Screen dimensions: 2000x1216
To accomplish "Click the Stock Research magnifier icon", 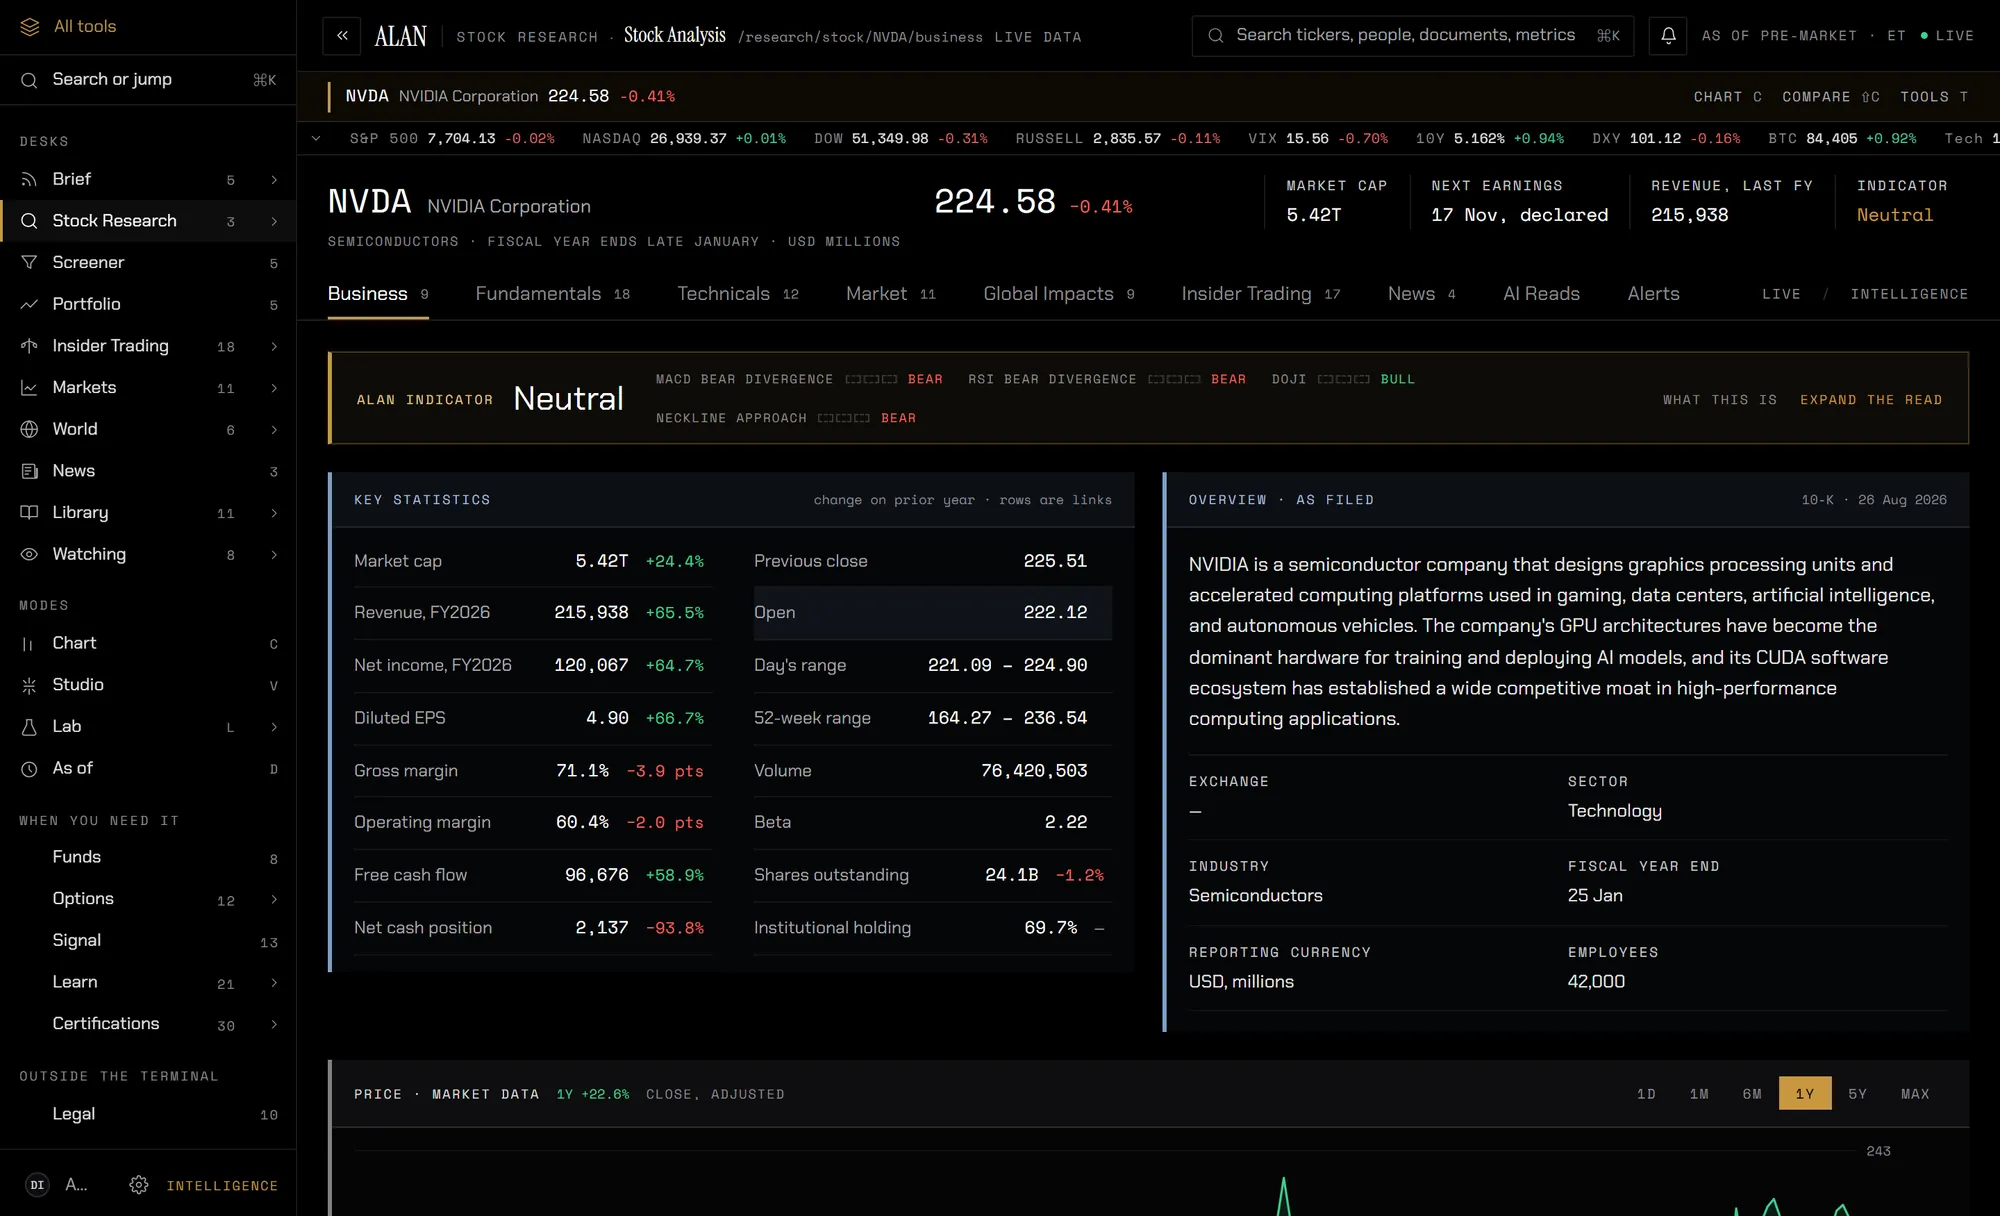I will point(30,221).
